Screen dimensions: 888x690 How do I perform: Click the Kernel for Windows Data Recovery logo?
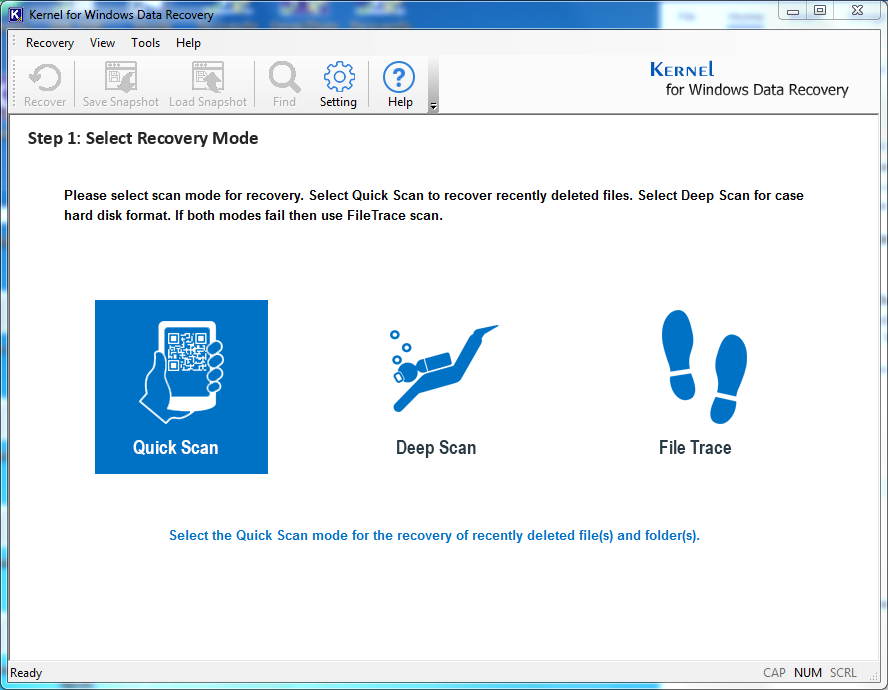tap(749, 79)
